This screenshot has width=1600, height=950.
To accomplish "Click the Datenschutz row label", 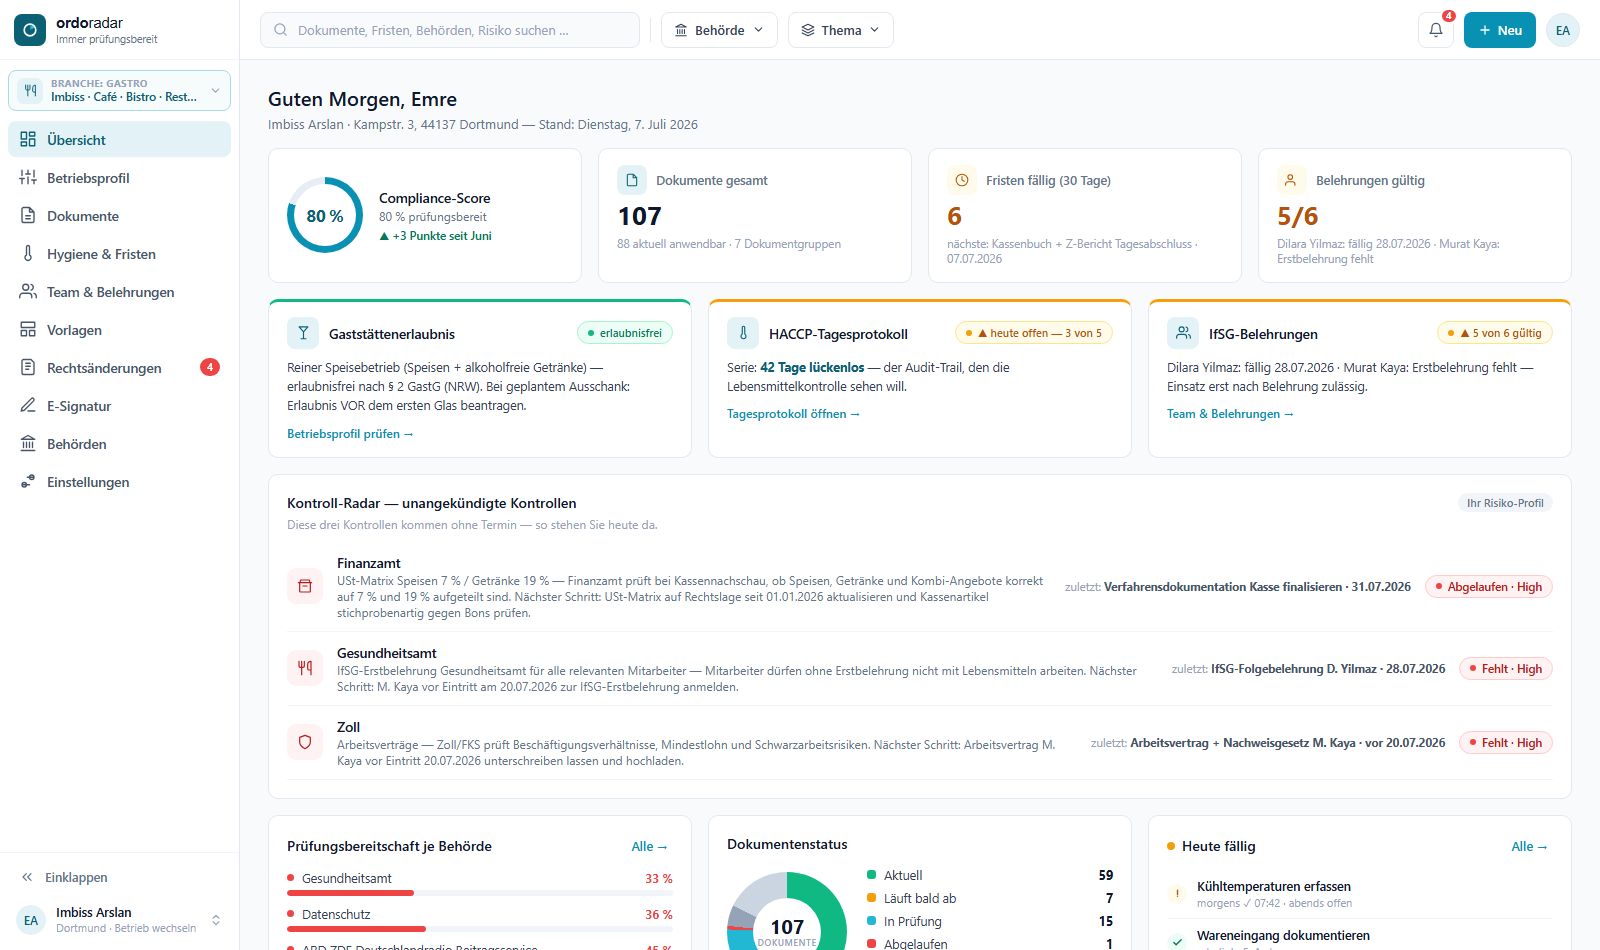I will click(336, 914).
